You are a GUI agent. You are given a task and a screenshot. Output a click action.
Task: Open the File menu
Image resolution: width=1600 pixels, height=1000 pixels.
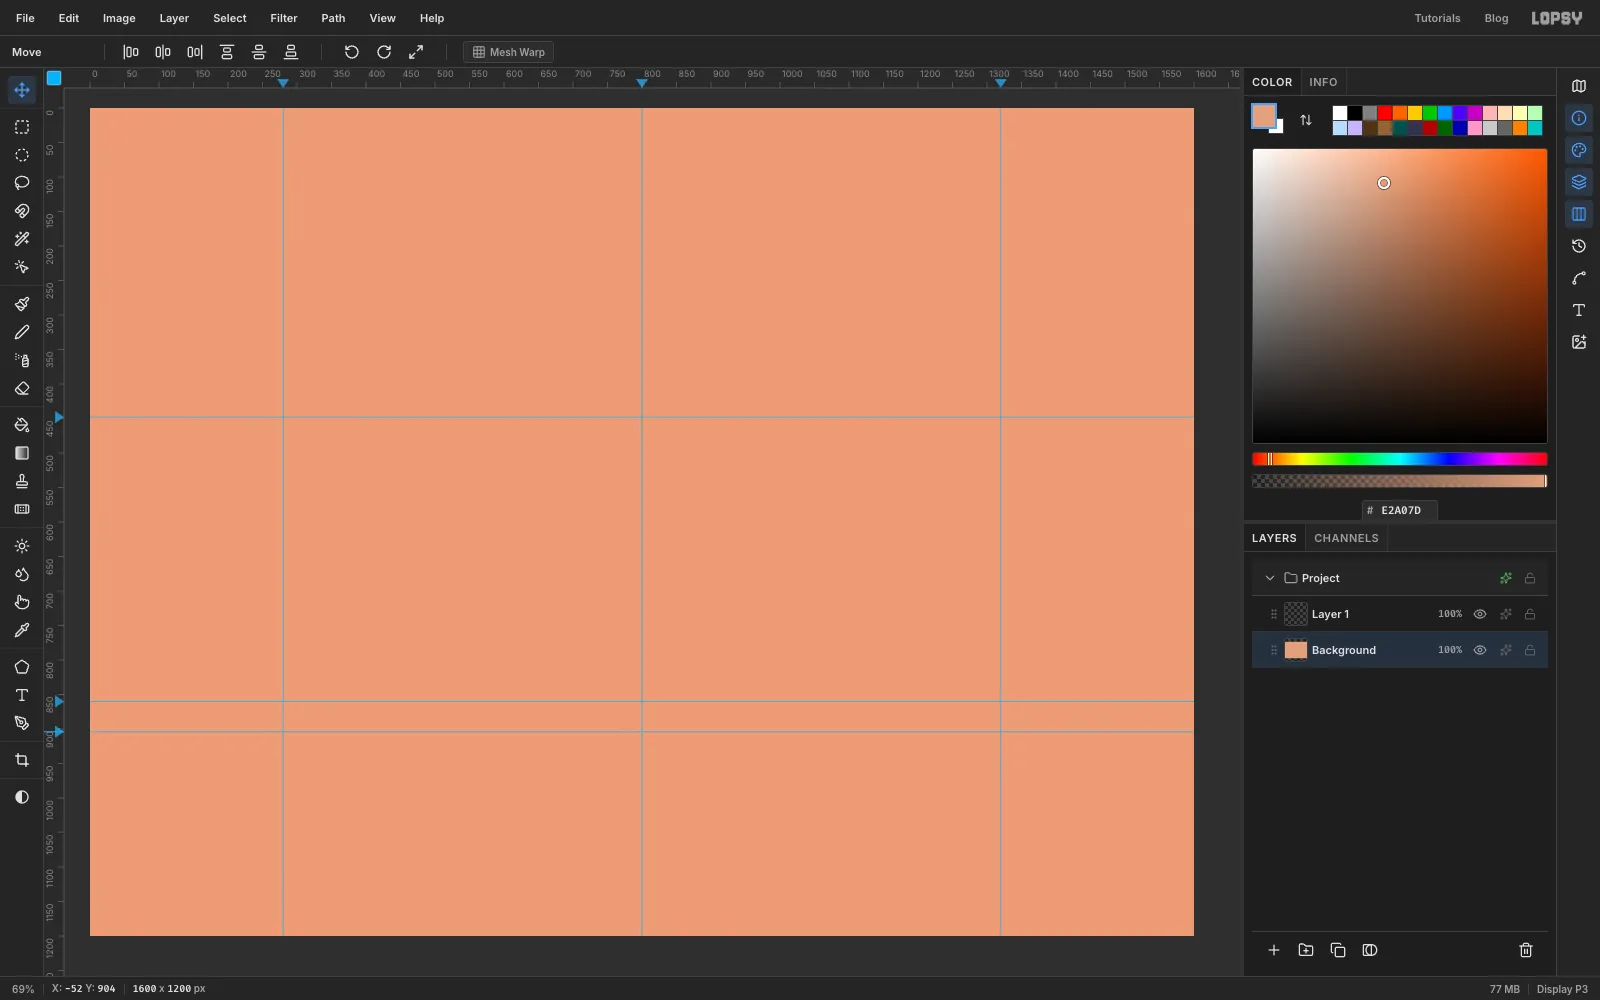pos(25,18)
